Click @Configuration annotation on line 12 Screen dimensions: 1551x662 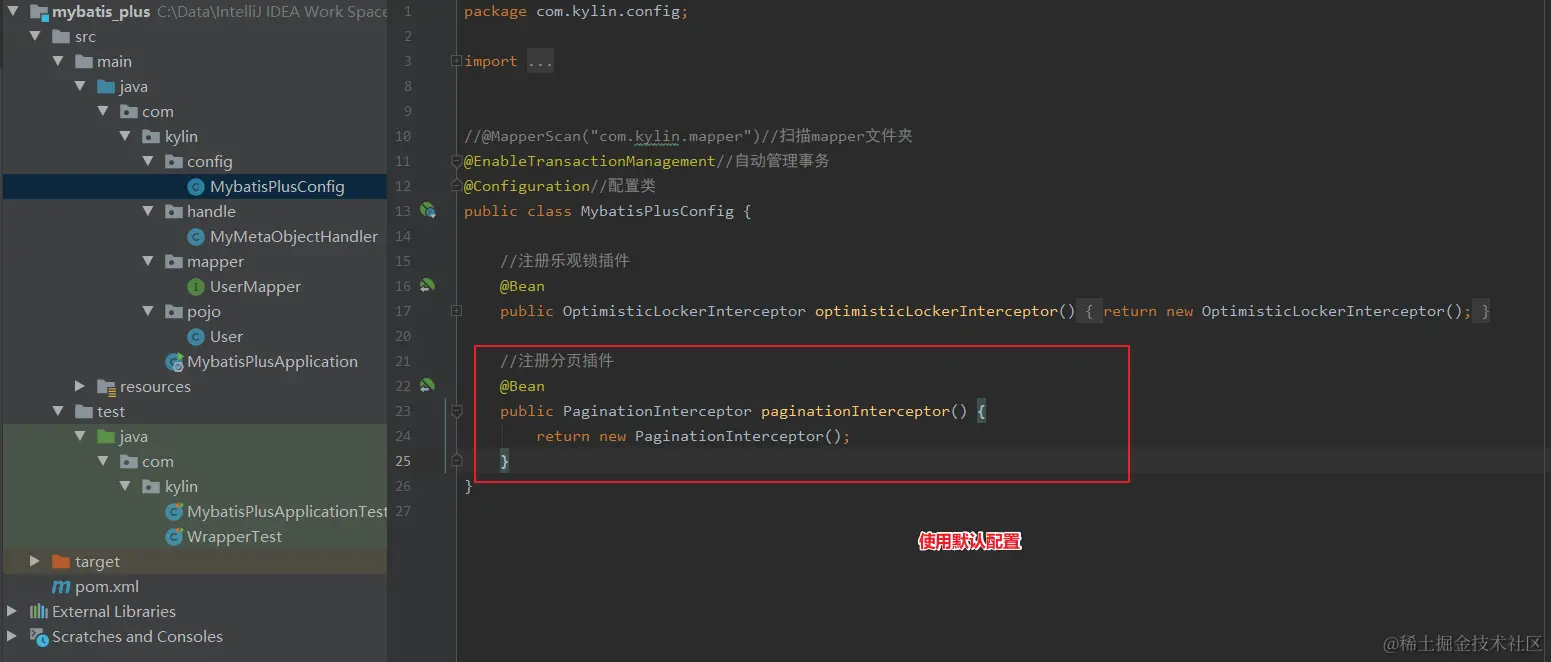point(527,186)
